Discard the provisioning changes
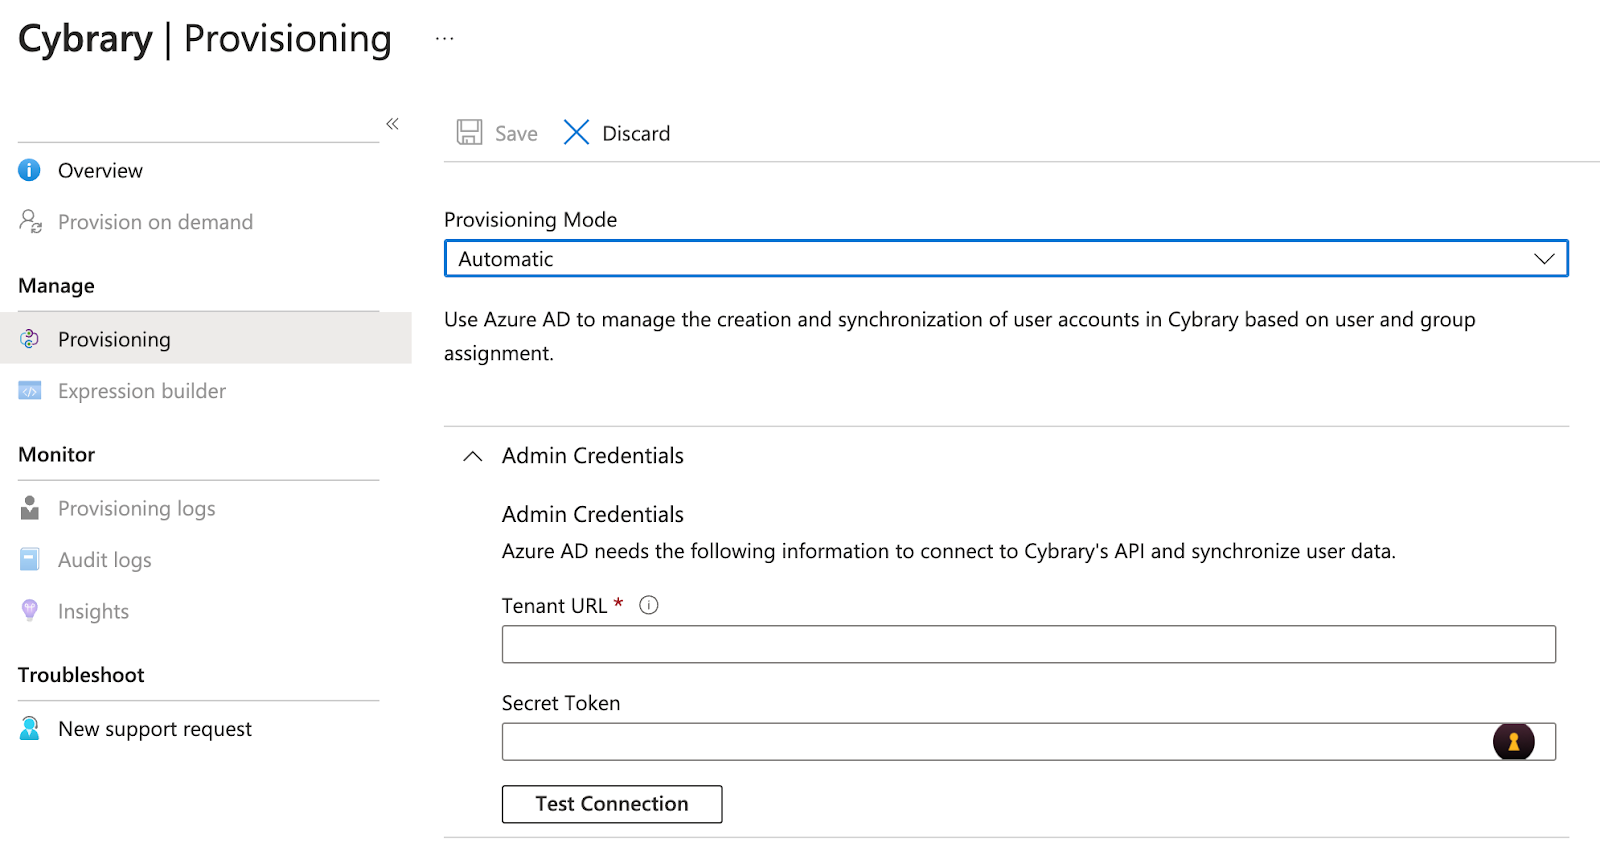Screen dimensions: 1600x843 click(617, 133)
